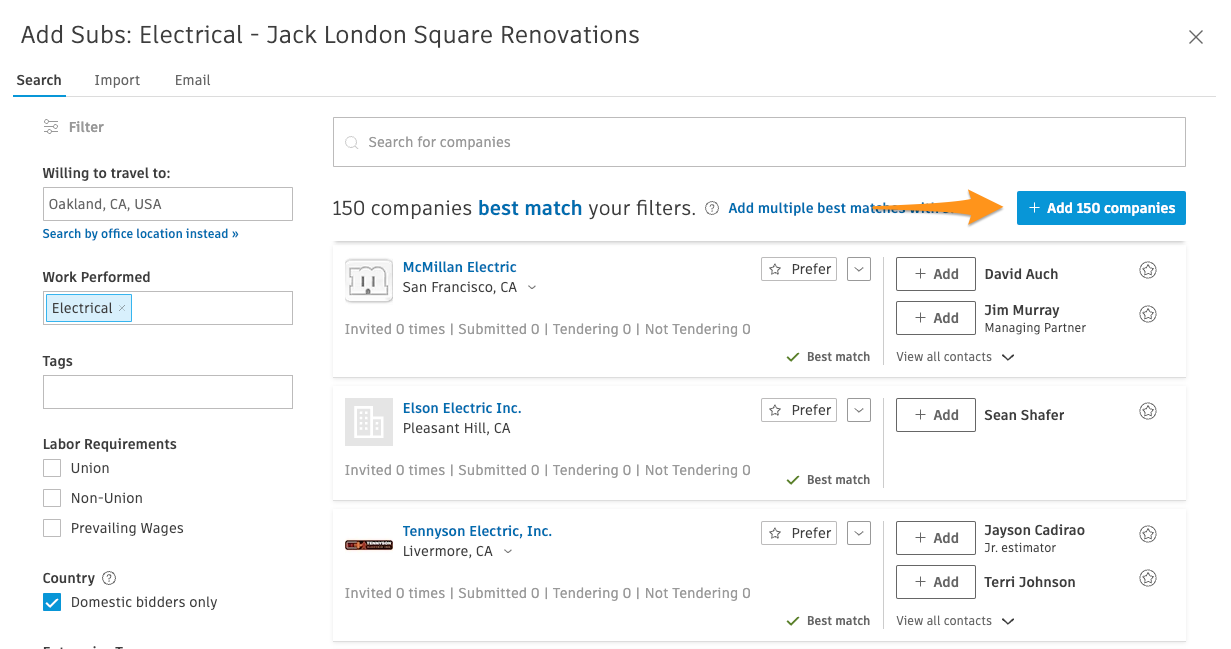Enable the Prevailing Wages checkbox
This screenshot has width=1231, height=649.
(52, 528)
